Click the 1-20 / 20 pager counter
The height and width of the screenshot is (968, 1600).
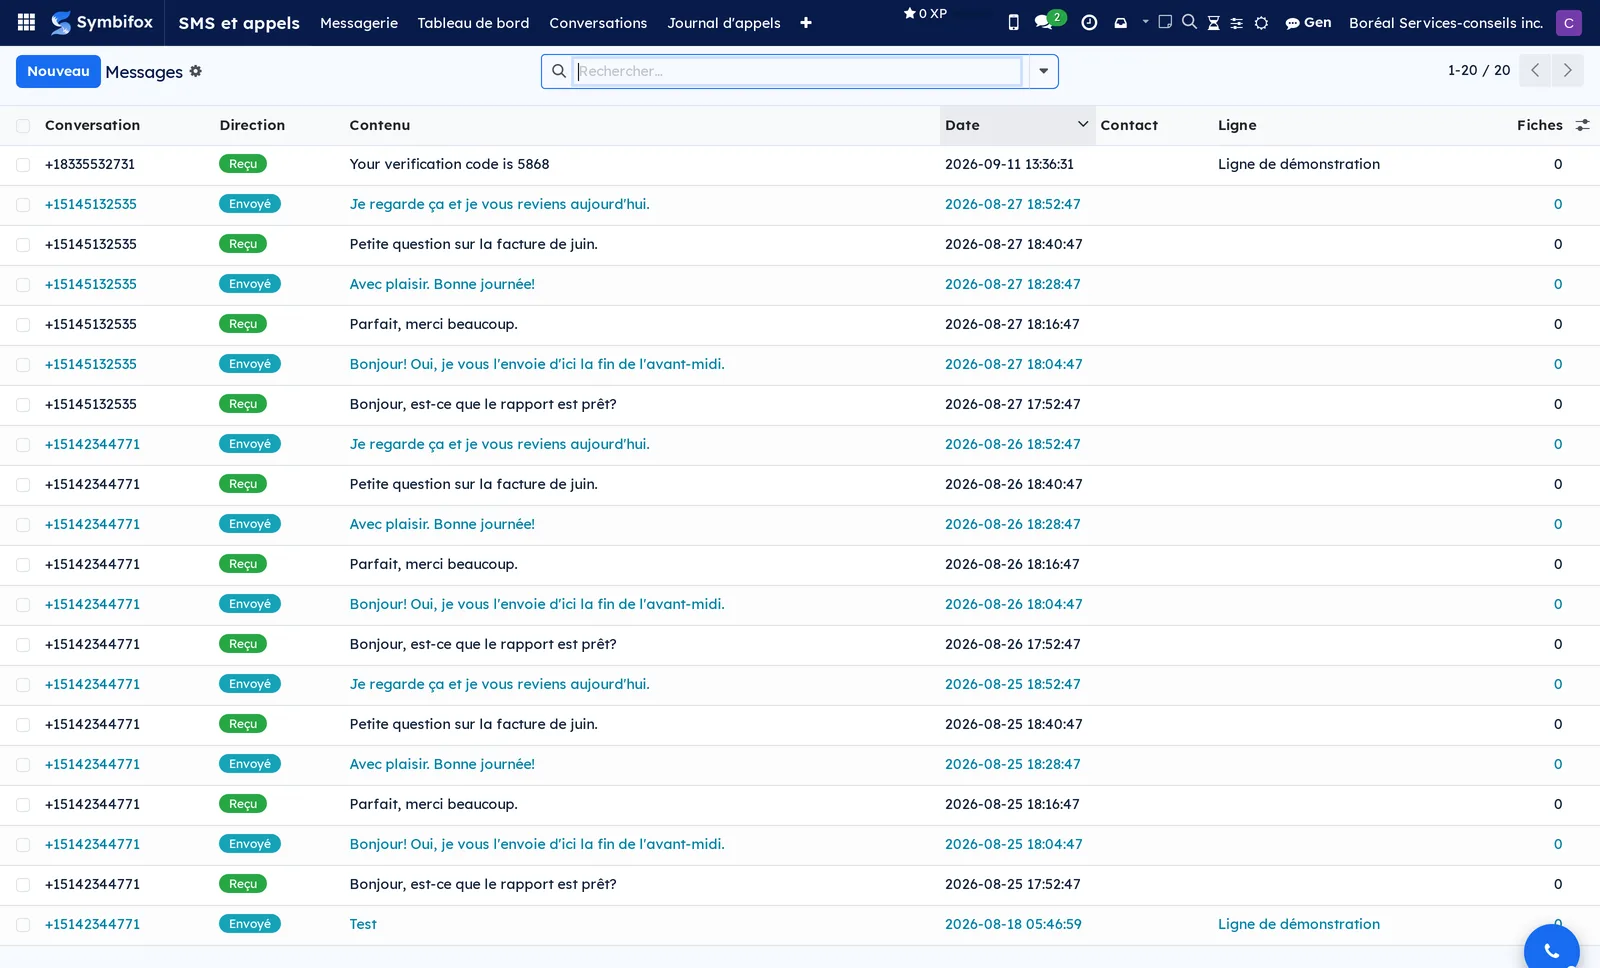pos(1479,70)
